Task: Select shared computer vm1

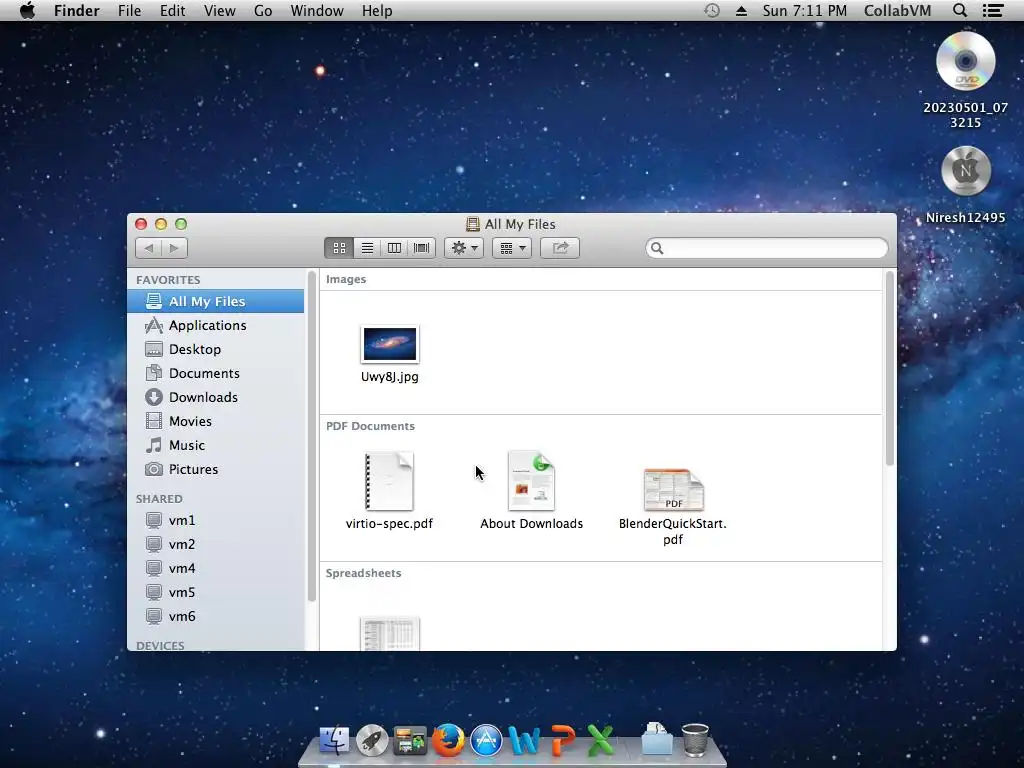Action: coord(216,520)
